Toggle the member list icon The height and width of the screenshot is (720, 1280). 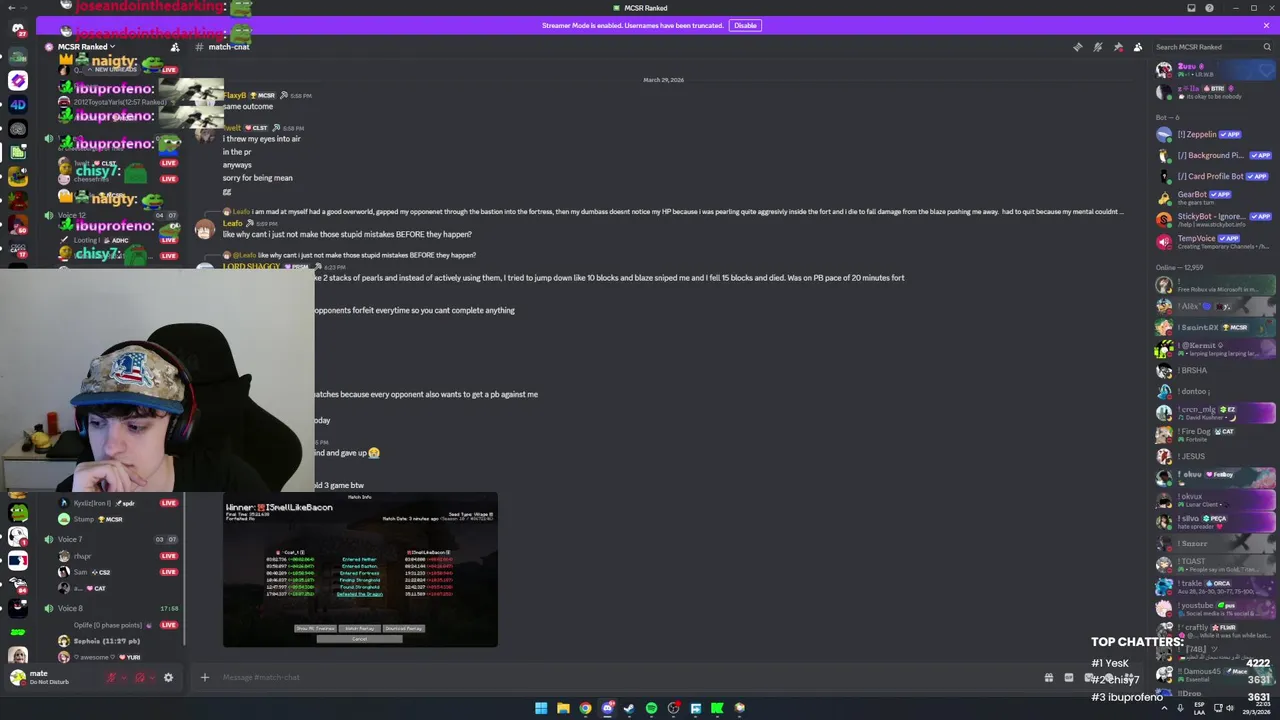1138,47
